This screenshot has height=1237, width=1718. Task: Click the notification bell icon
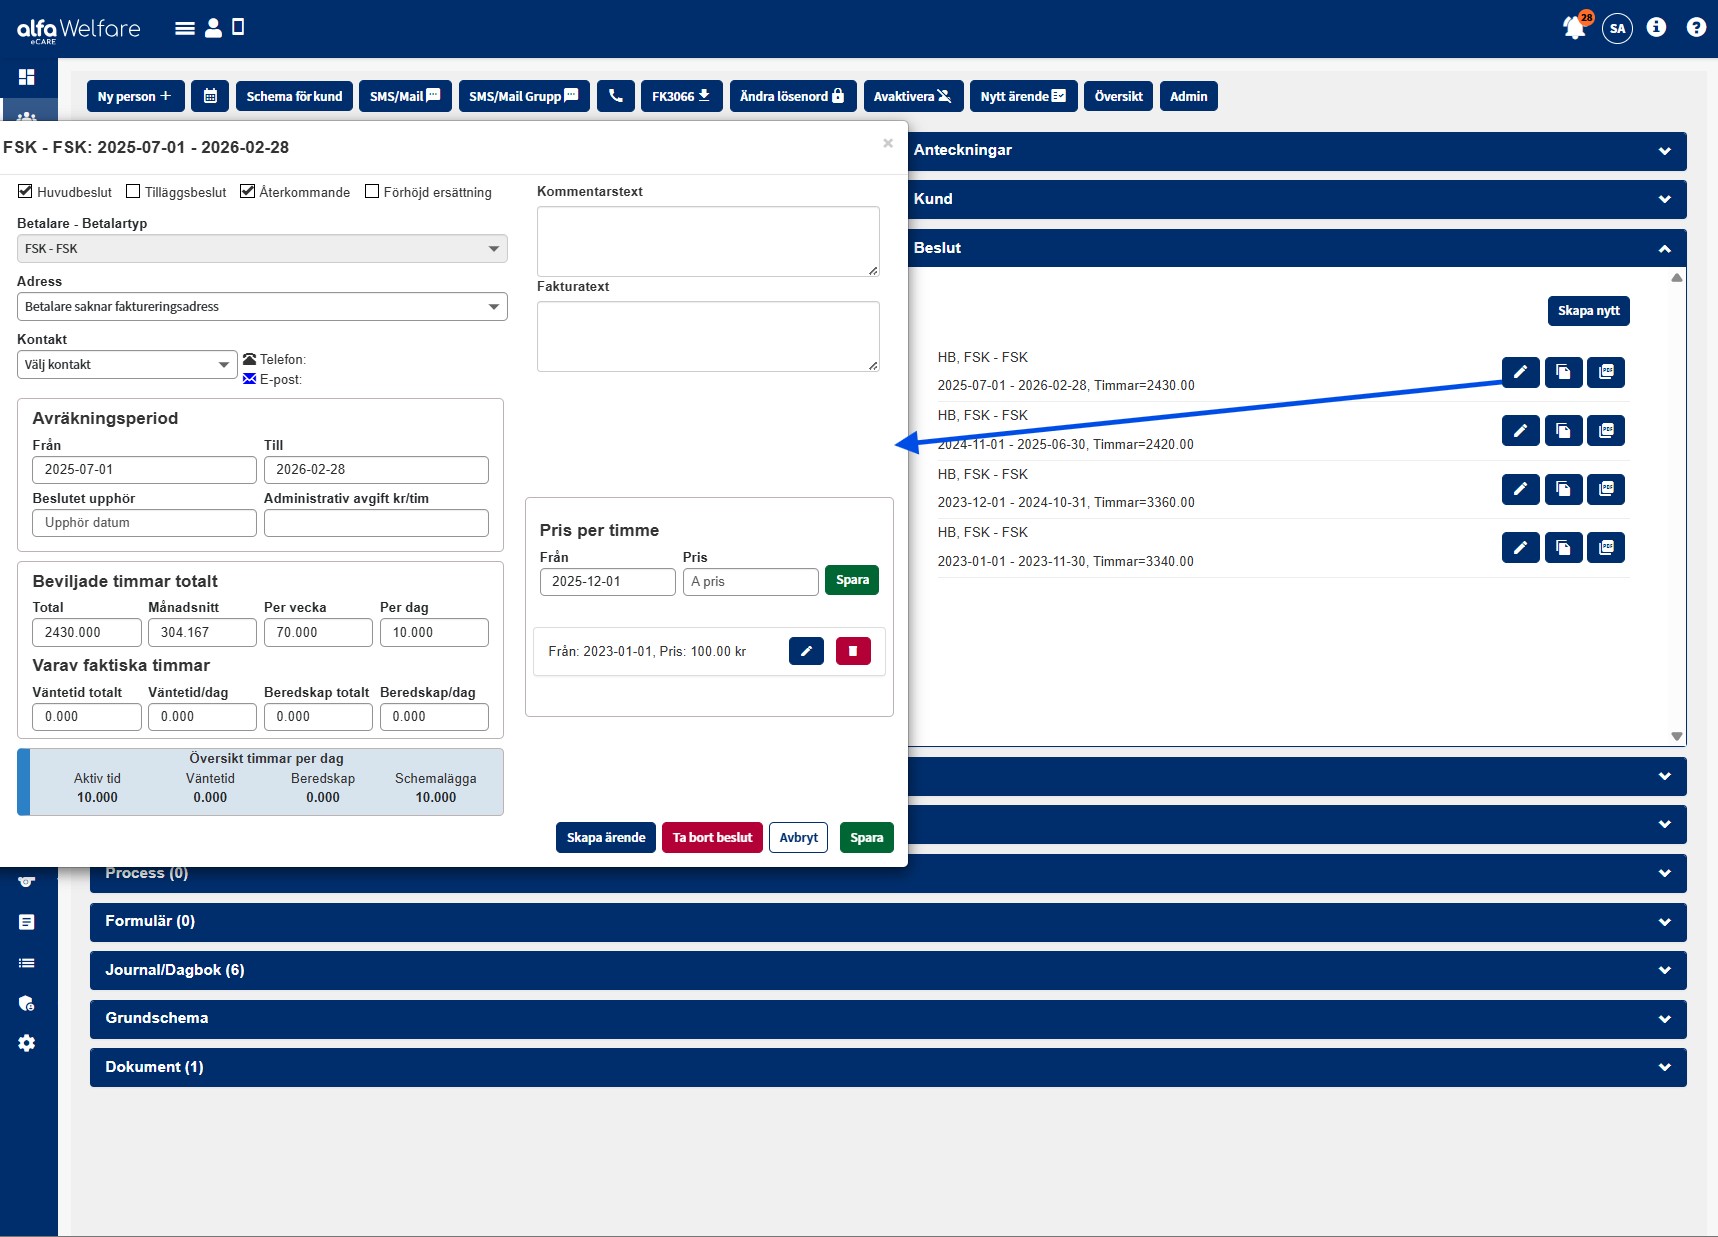1574,28
